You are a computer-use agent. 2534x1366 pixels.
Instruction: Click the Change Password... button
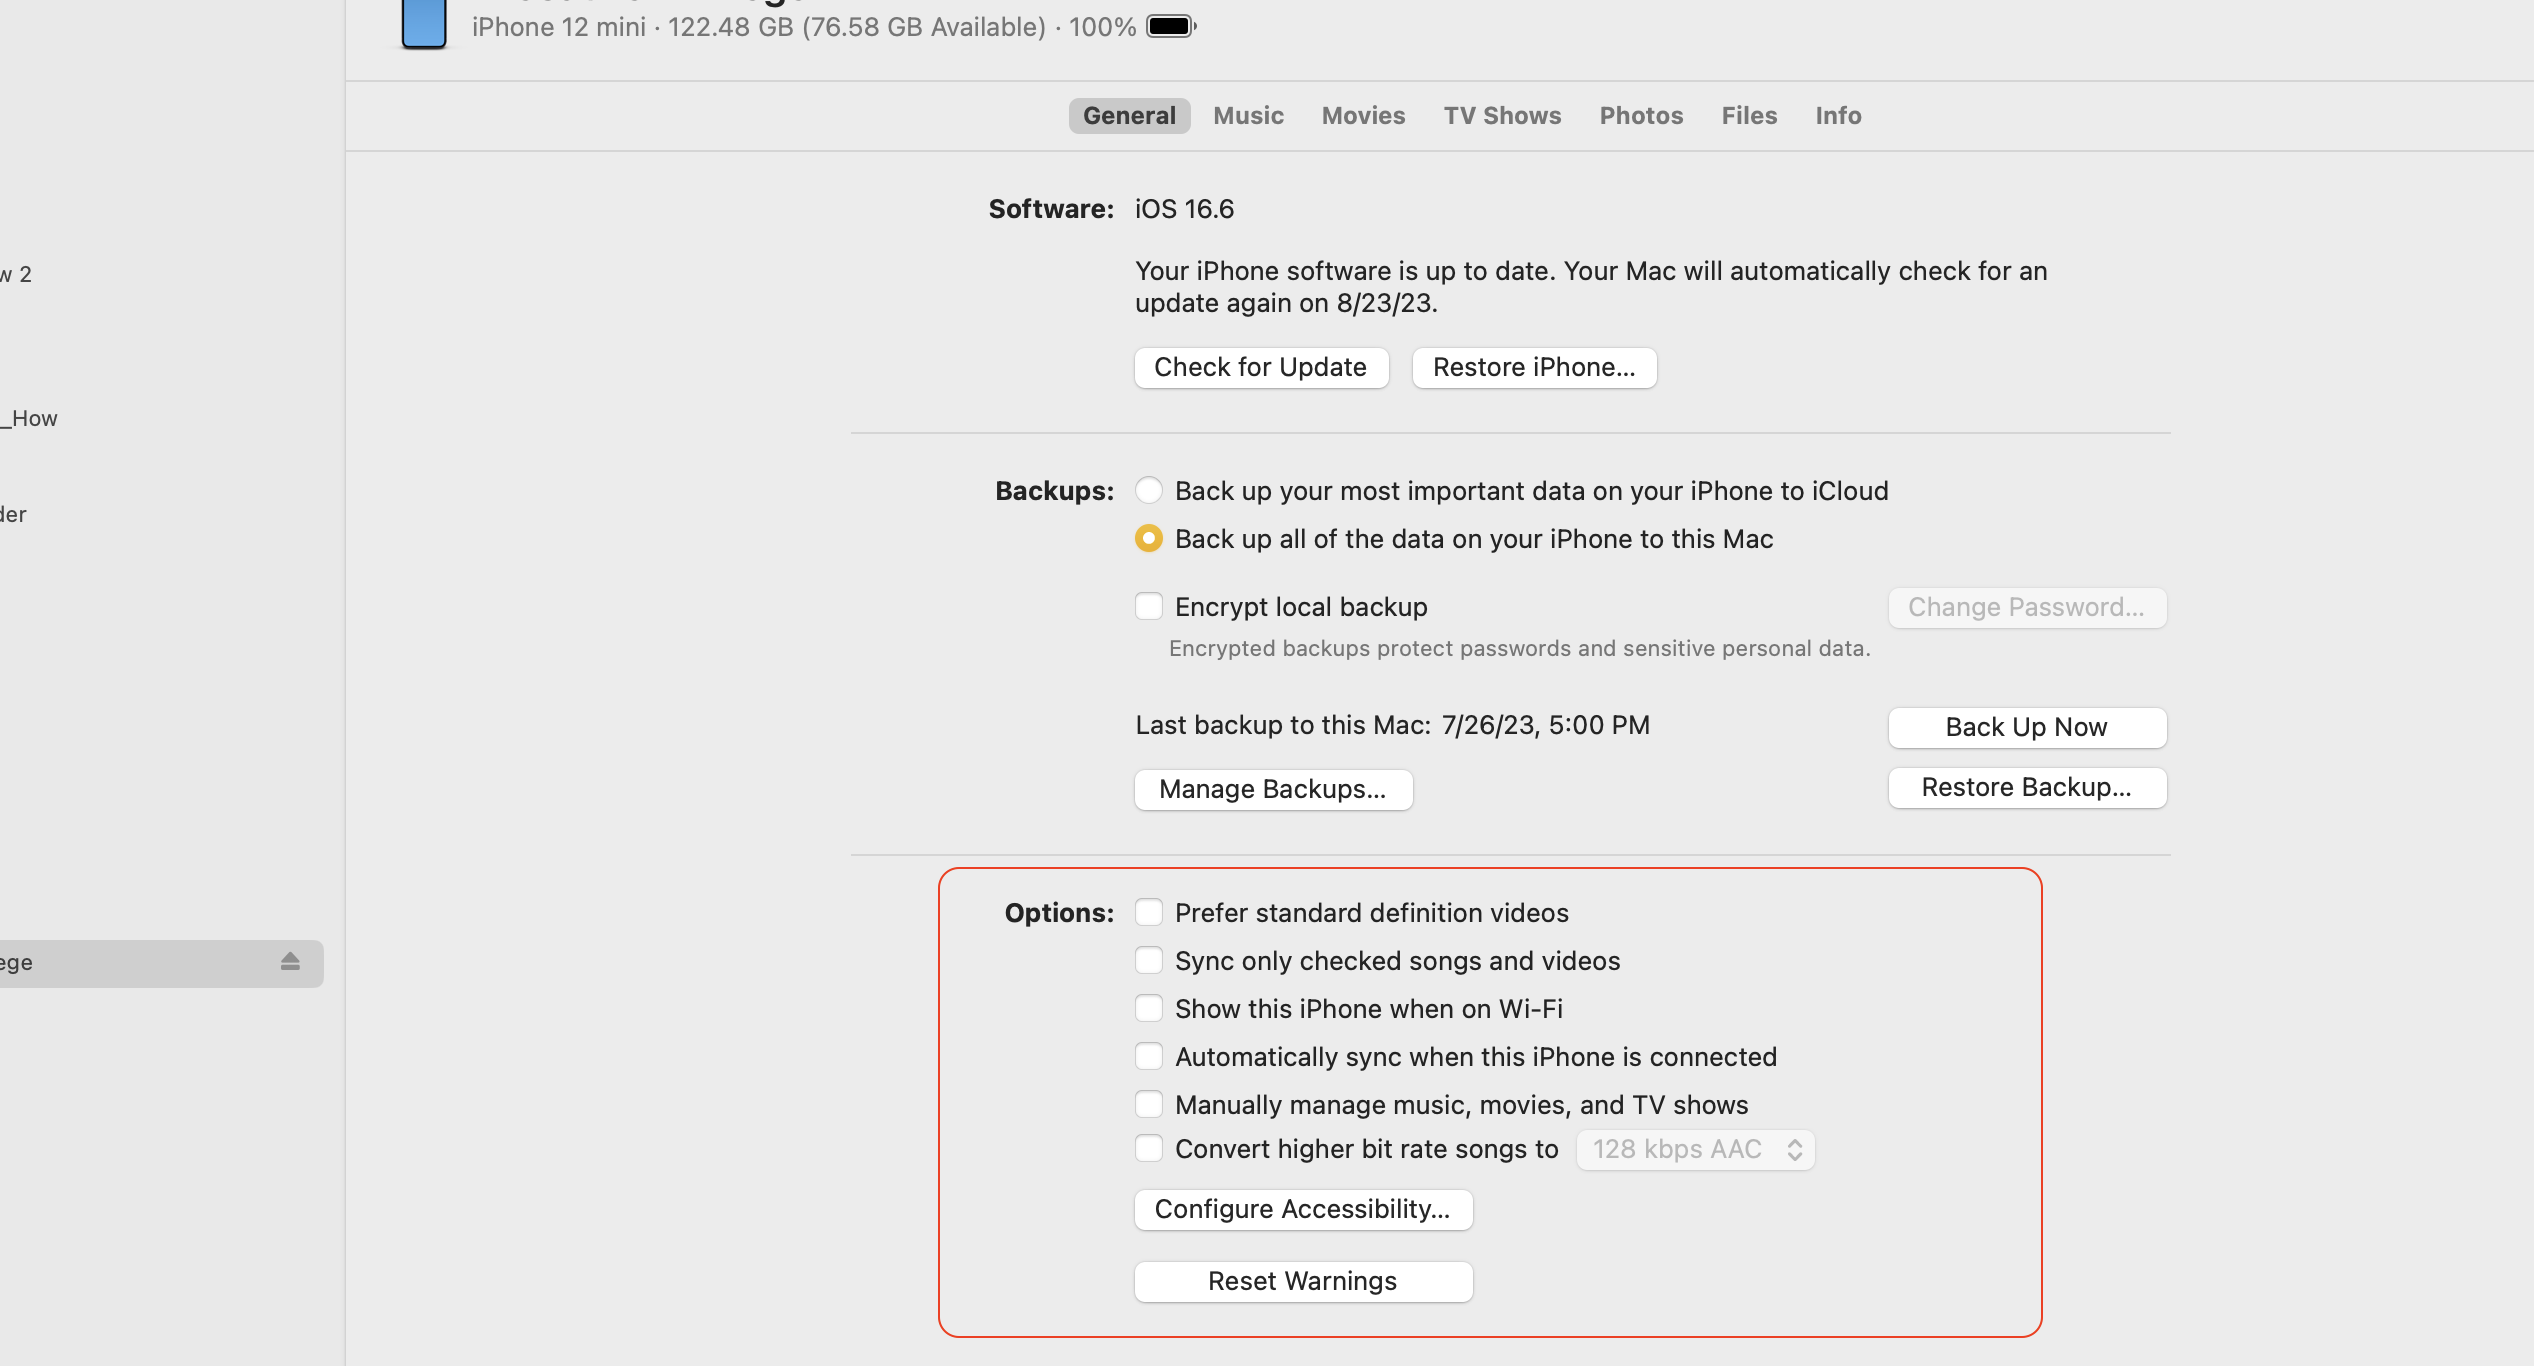(2027, 607)
